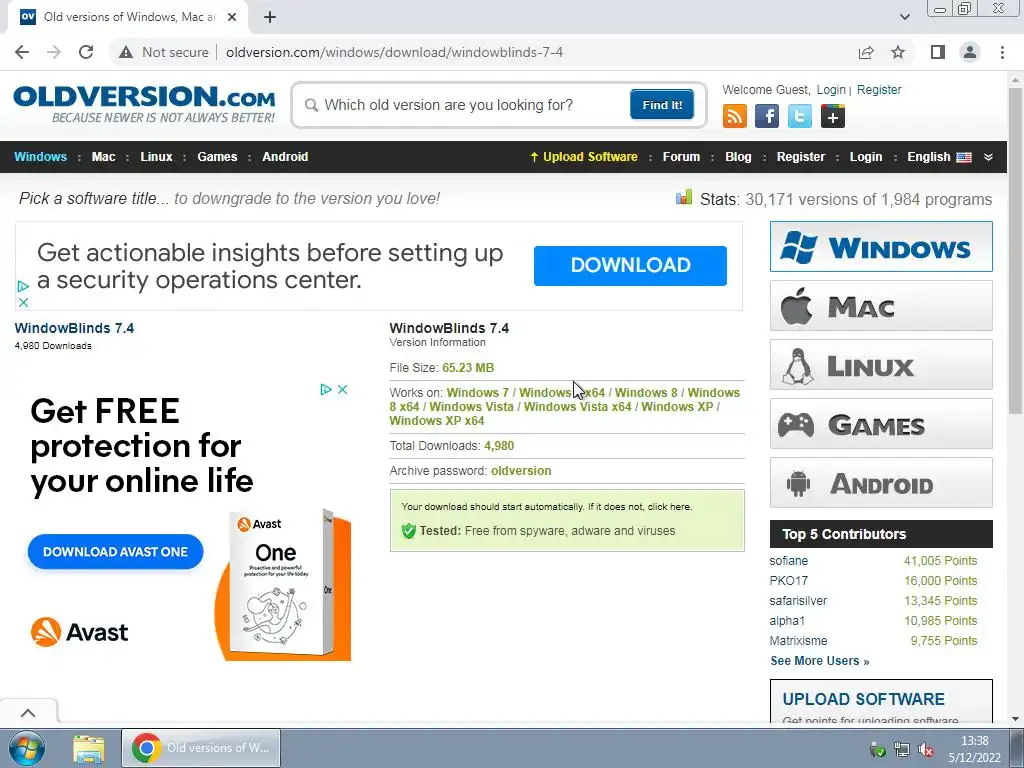This screenshot has height=768, width=1024.
Task: Click AdChoices icon on Avast ad
Action: pyautogui.click(x=326, y=389)
